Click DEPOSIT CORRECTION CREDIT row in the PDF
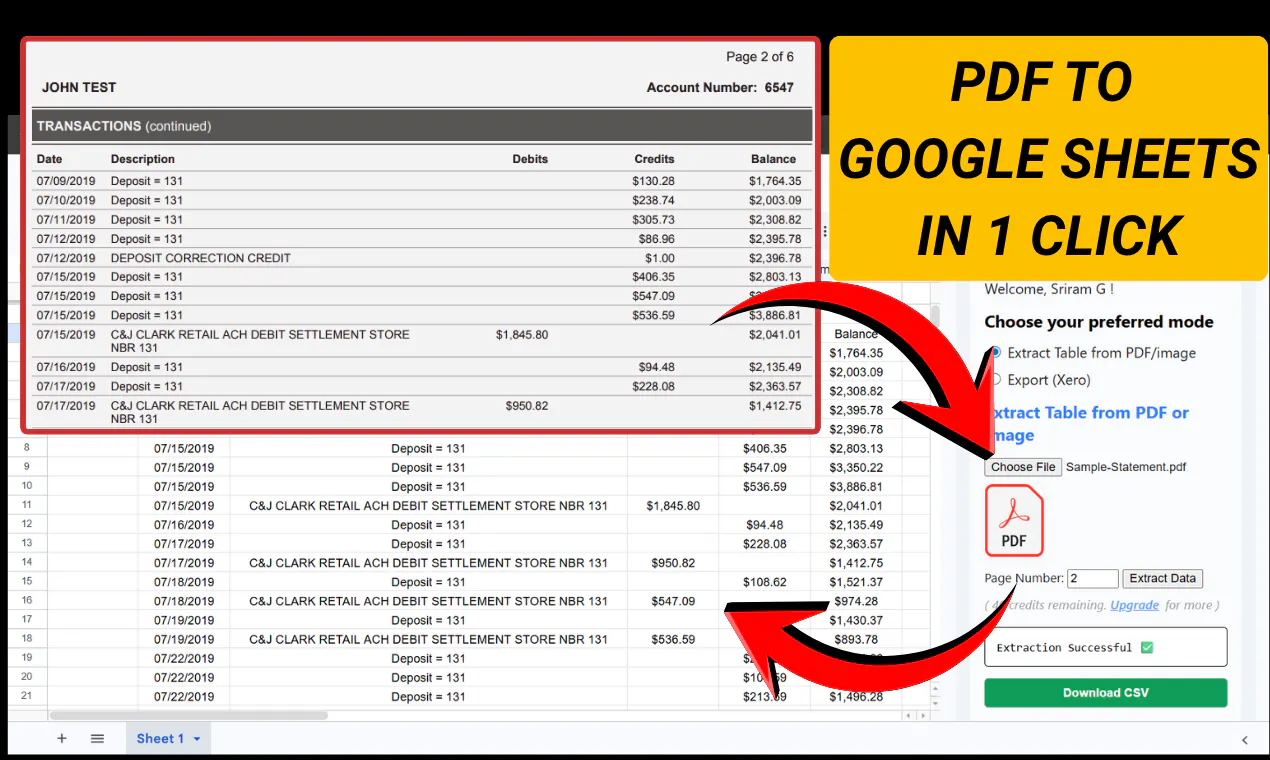Viewport: 1270px width, 760px height. 420,258
